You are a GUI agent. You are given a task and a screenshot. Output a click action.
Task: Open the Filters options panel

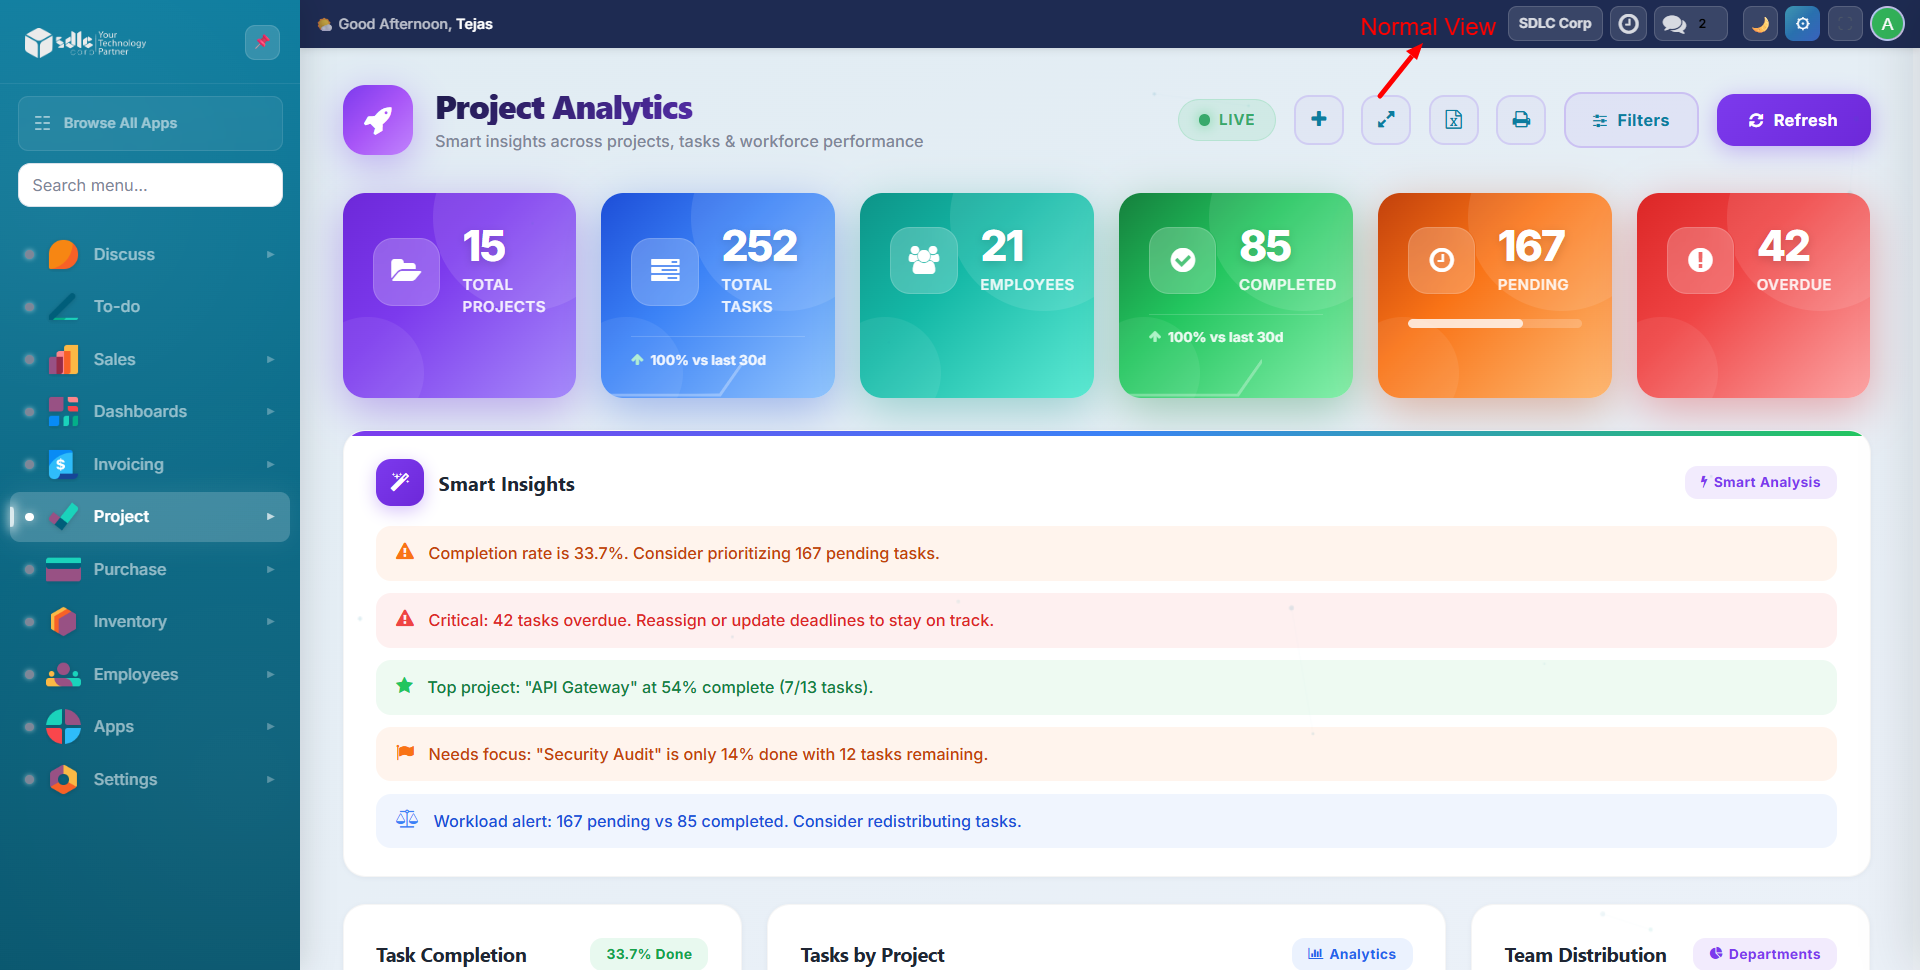[1631, 120]
